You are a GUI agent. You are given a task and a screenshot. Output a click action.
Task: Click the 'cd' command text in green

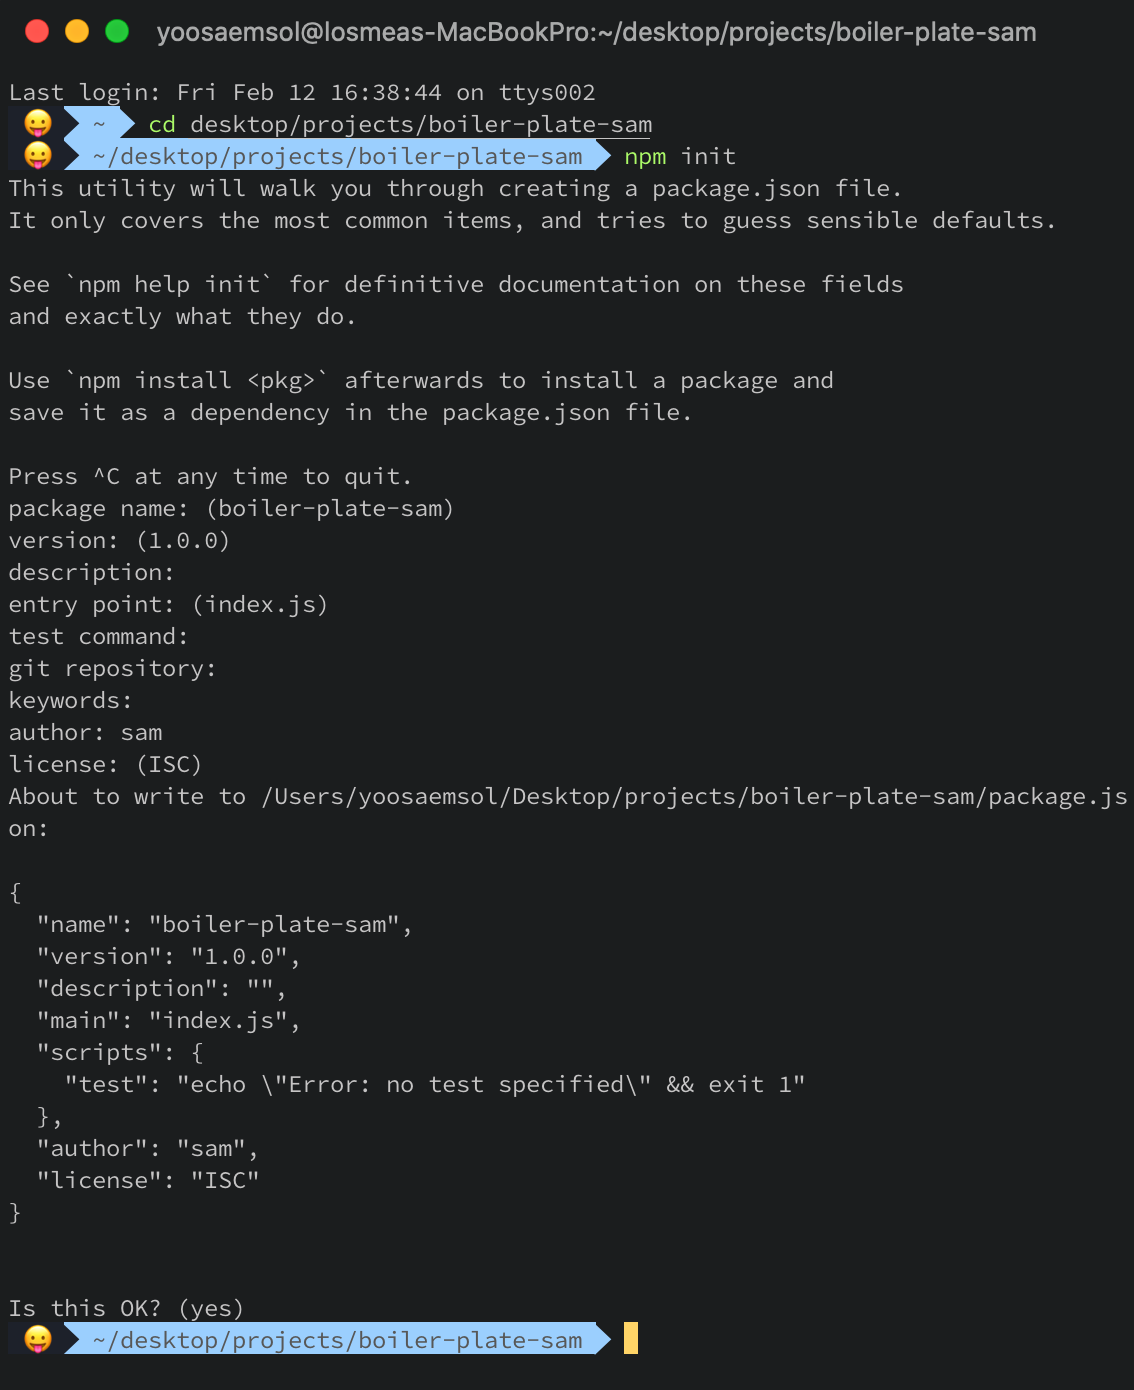point(162,125)
